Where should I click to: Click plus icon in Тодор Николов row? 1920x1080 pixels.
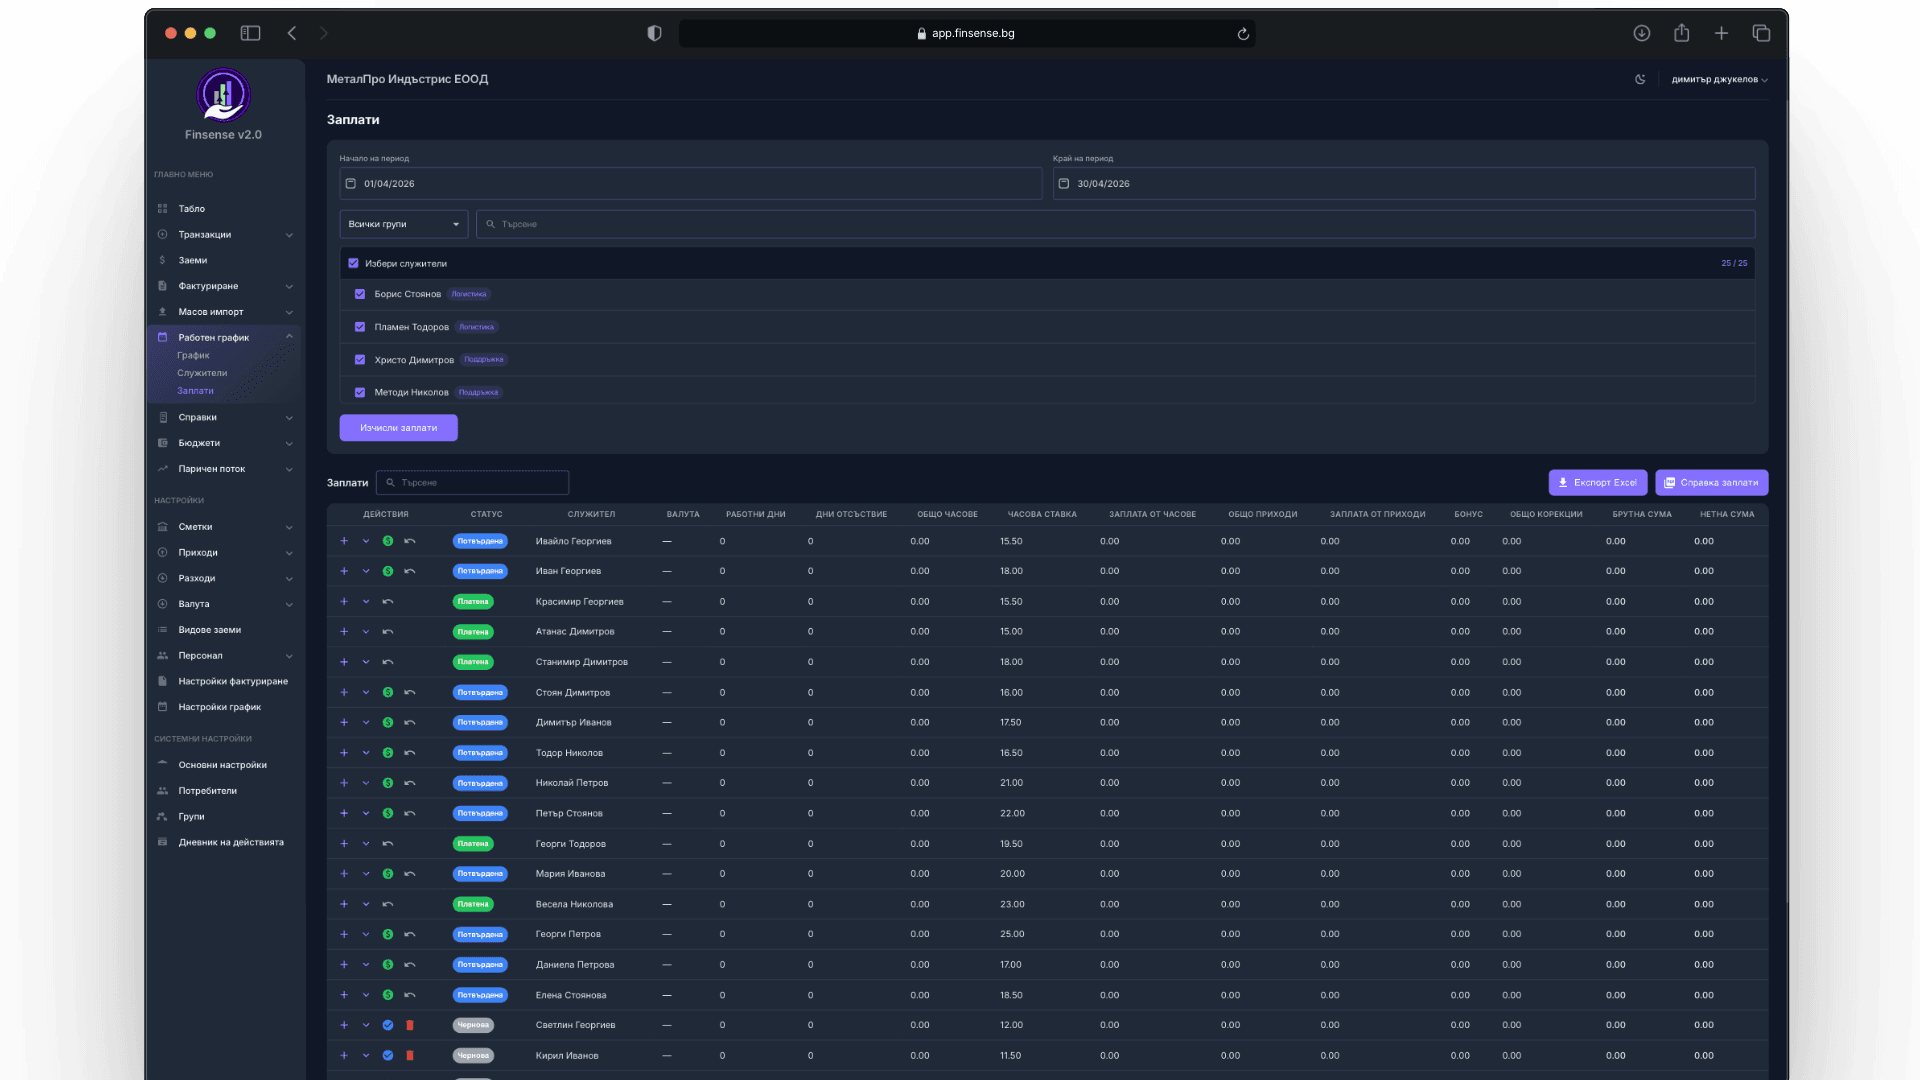pos(344,753)
